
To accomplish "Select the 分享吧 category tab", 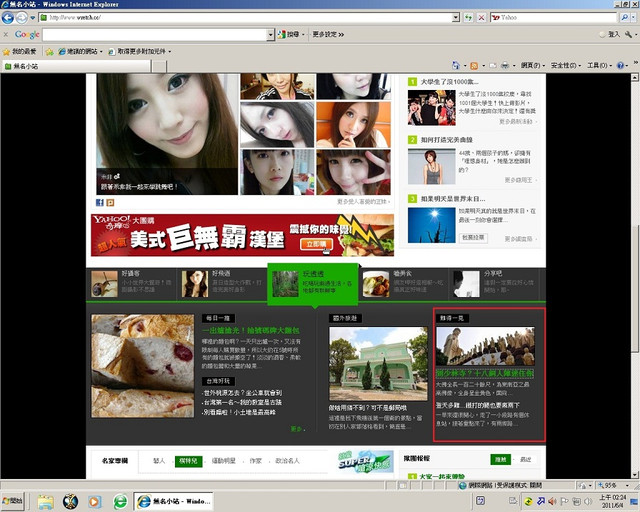I will pos(495,284).
